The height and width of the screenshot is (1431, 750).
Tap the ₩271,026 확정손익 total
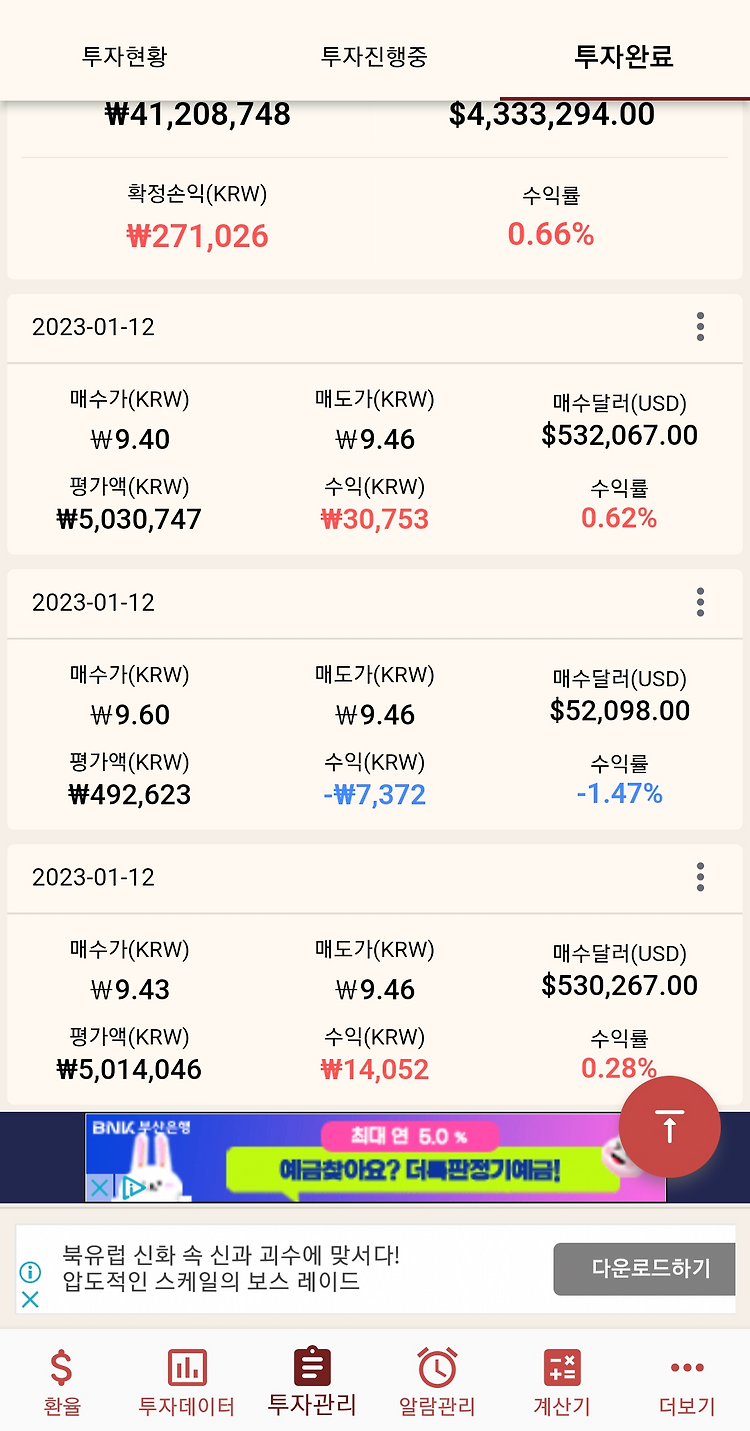197,236
